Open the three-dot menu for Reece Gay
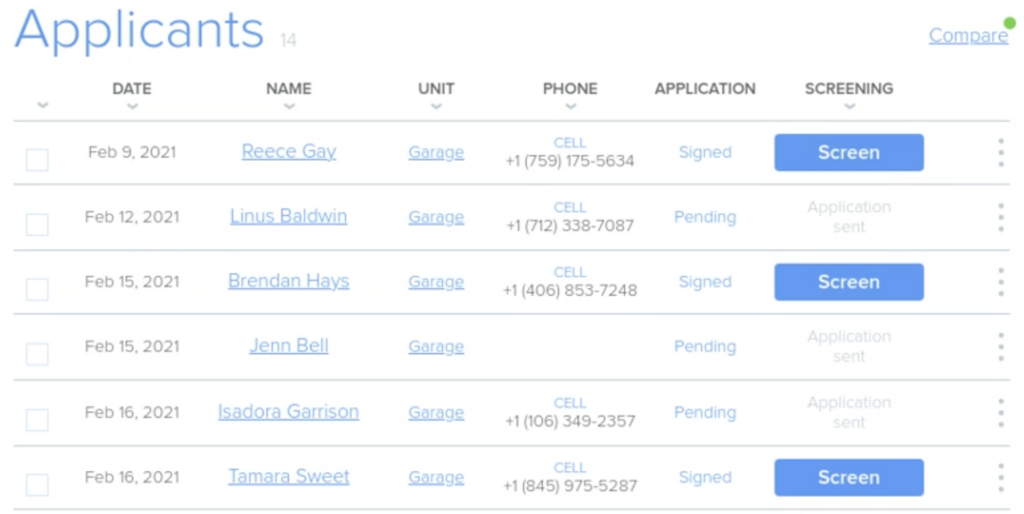The height and width of the screenshot is (514, 1024). point(1000,152)
